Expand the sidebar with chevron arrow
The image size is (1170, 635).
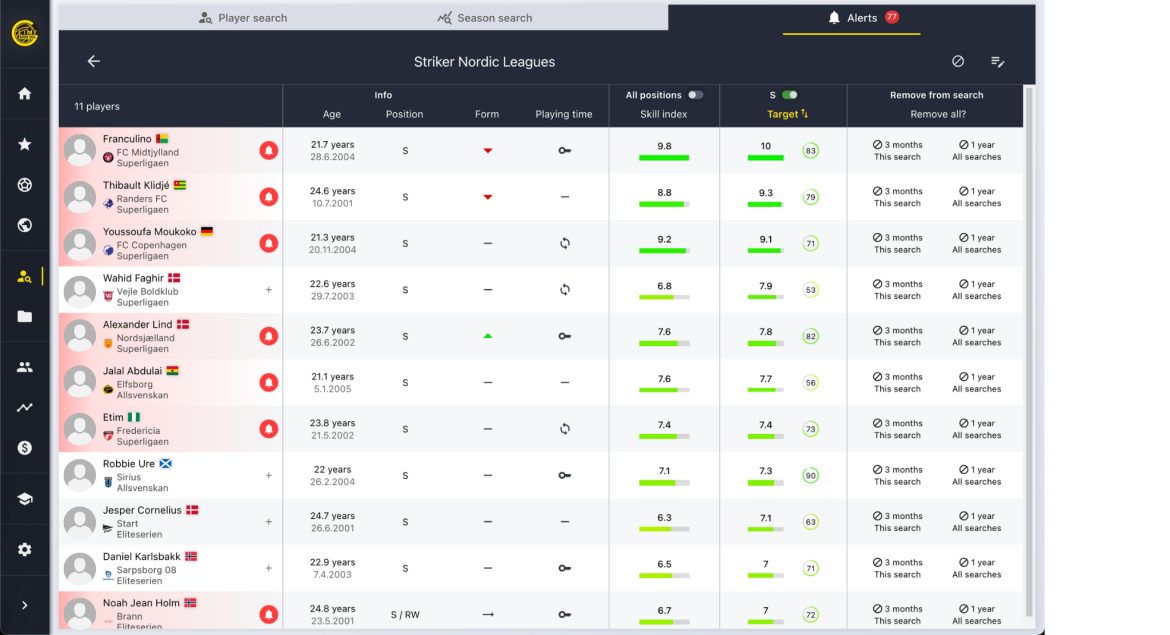[24, 605]
